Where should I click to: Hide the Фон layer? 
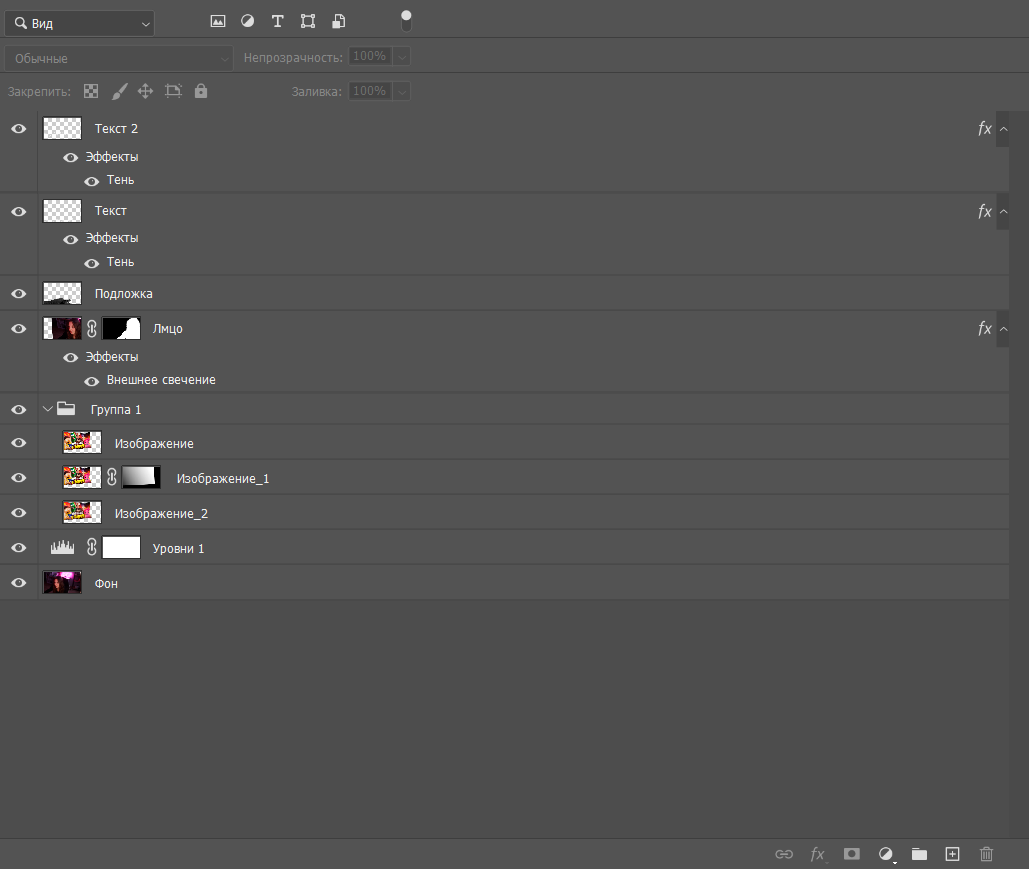[19, 583]
